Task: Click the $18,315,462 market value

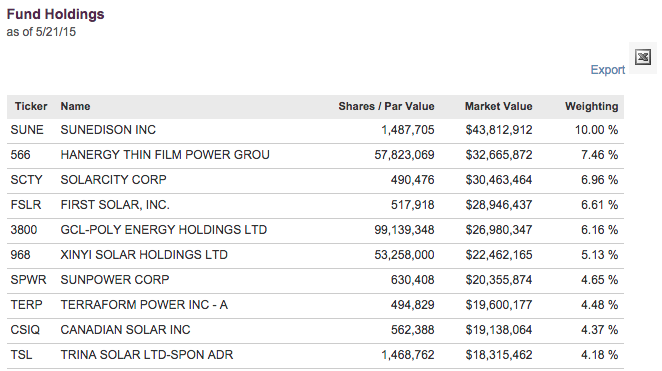Action: click(x=499, y=354)
